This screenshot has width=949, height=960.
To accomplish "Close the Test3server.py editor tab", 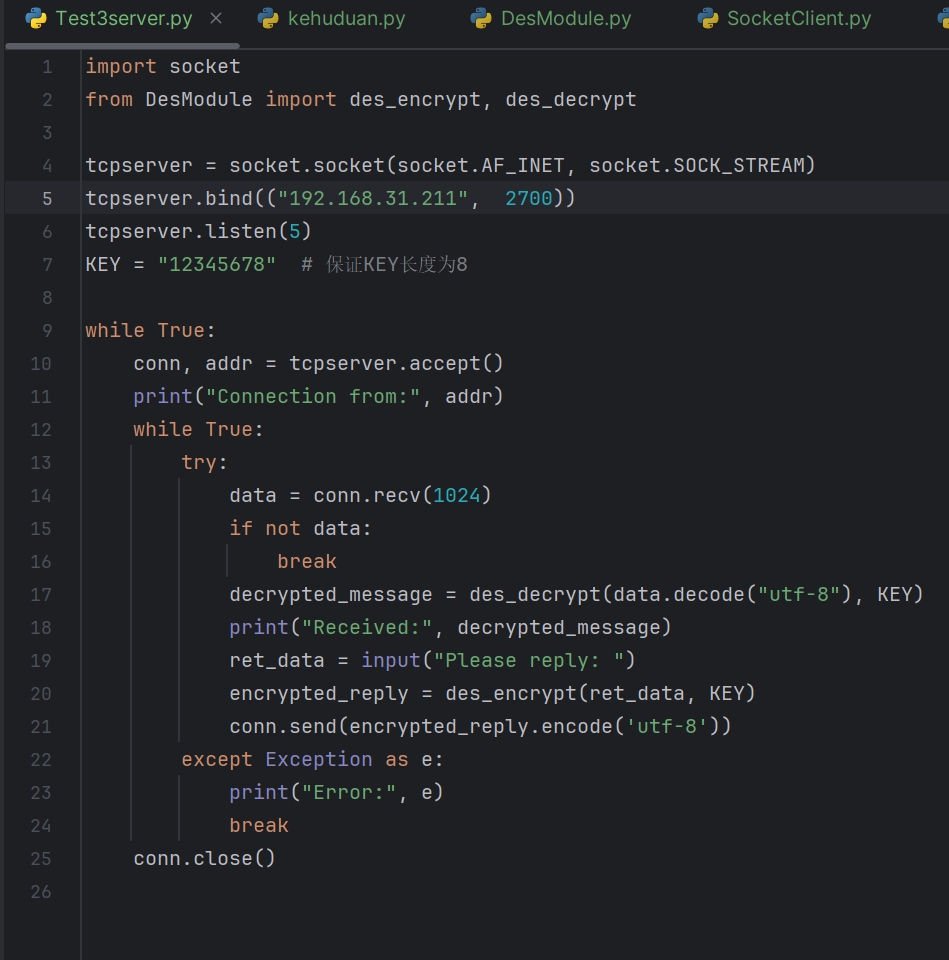I will (216, 18).
